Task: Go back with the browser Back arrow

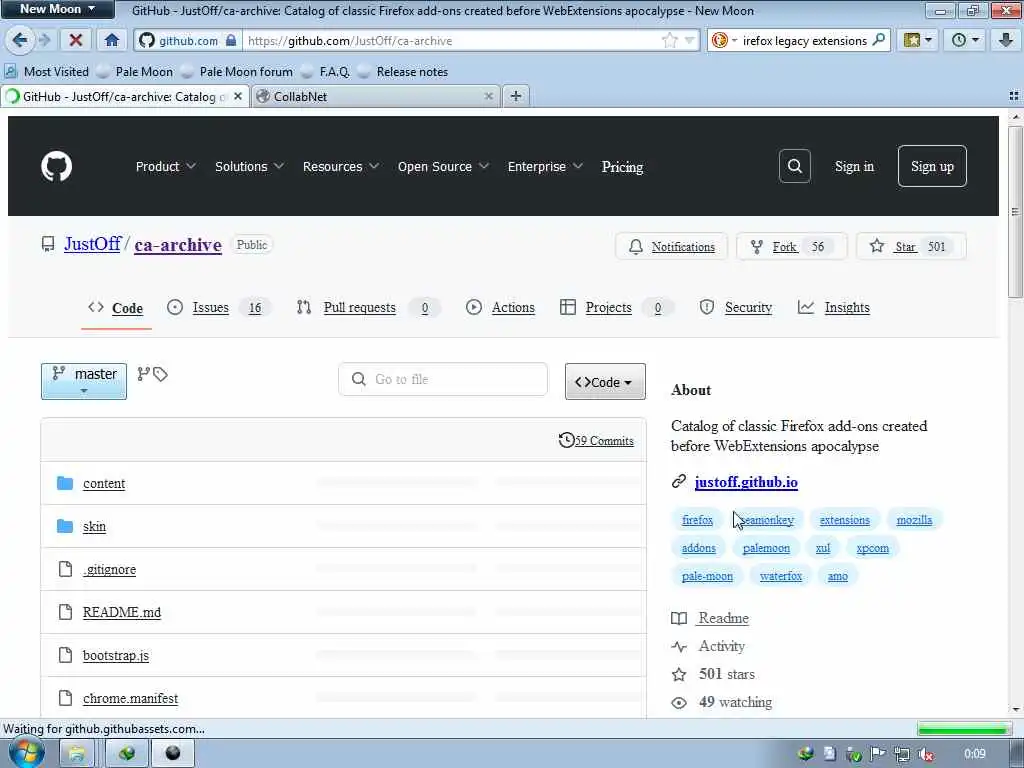Action: (20, 40)
